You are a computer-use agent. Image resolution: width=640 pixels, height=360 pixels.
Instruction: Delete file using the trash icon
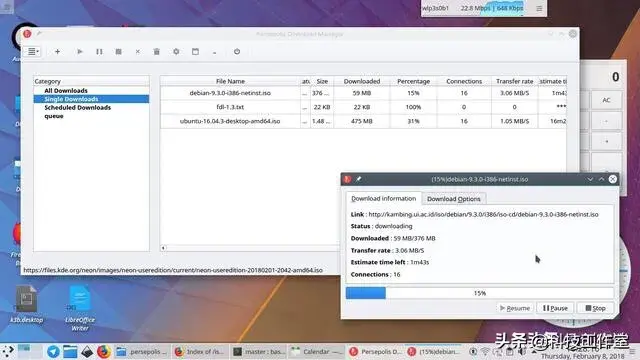(157, 52)
